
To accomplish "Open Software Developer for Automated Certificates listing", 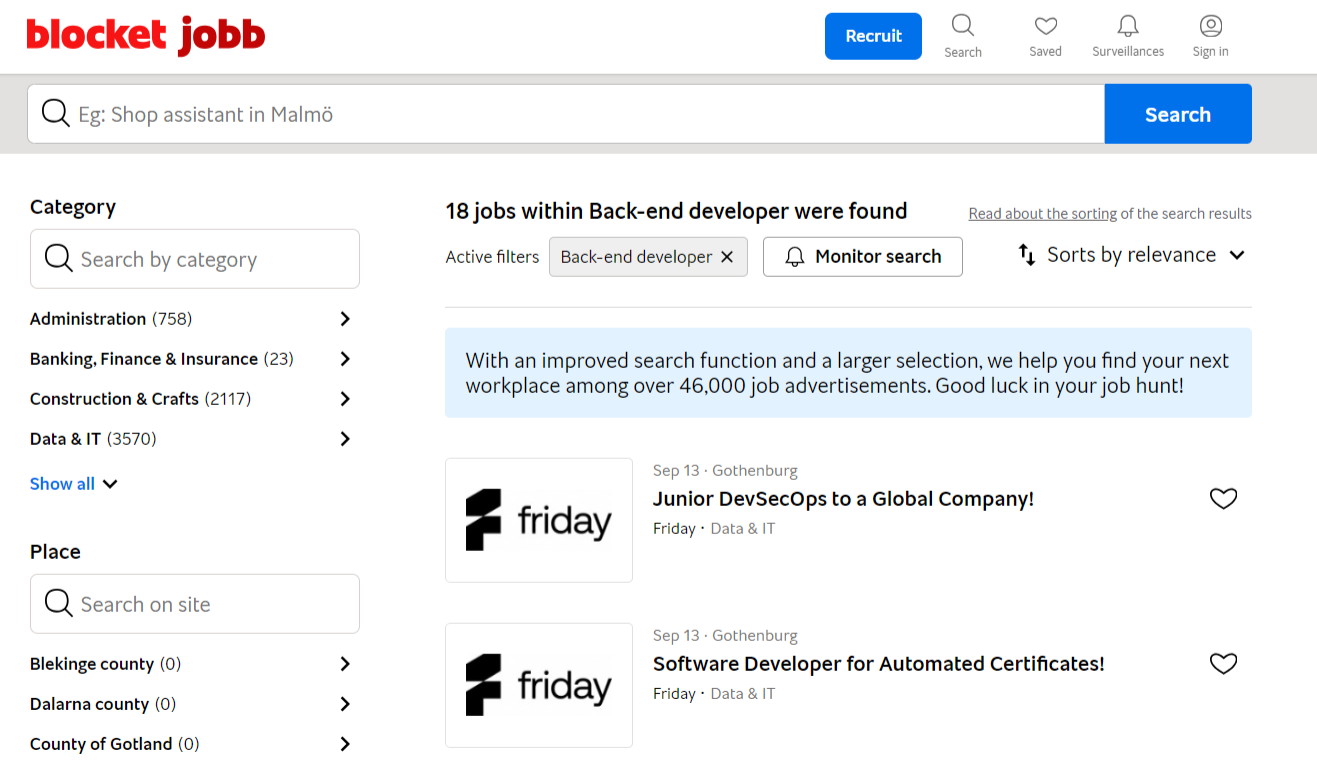I will 878,664.
